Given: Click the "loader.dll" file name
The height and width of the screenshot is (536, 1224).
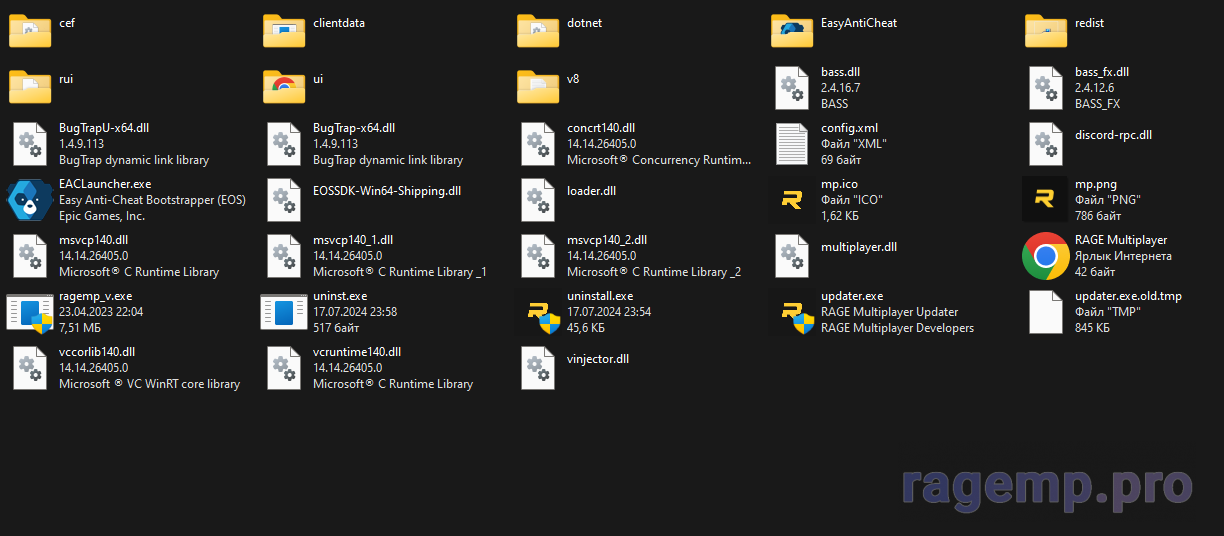Looking at the screenshot, I should [x=591, y=190].
